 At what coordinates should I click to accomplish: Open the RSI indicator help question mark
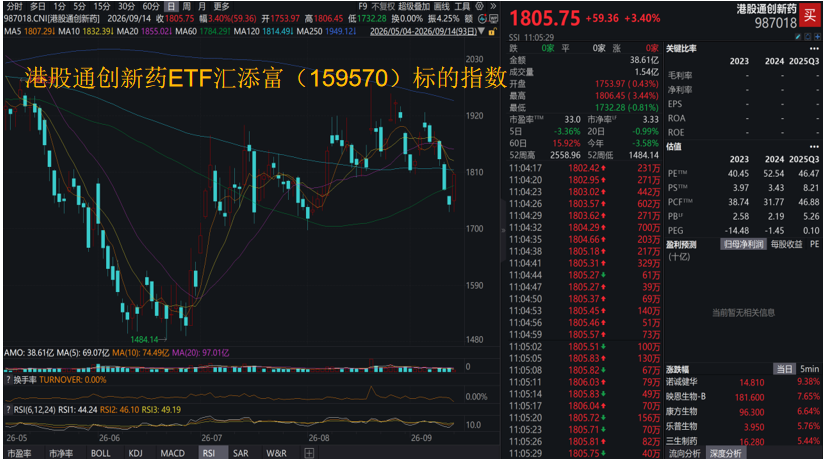[8, 410]
